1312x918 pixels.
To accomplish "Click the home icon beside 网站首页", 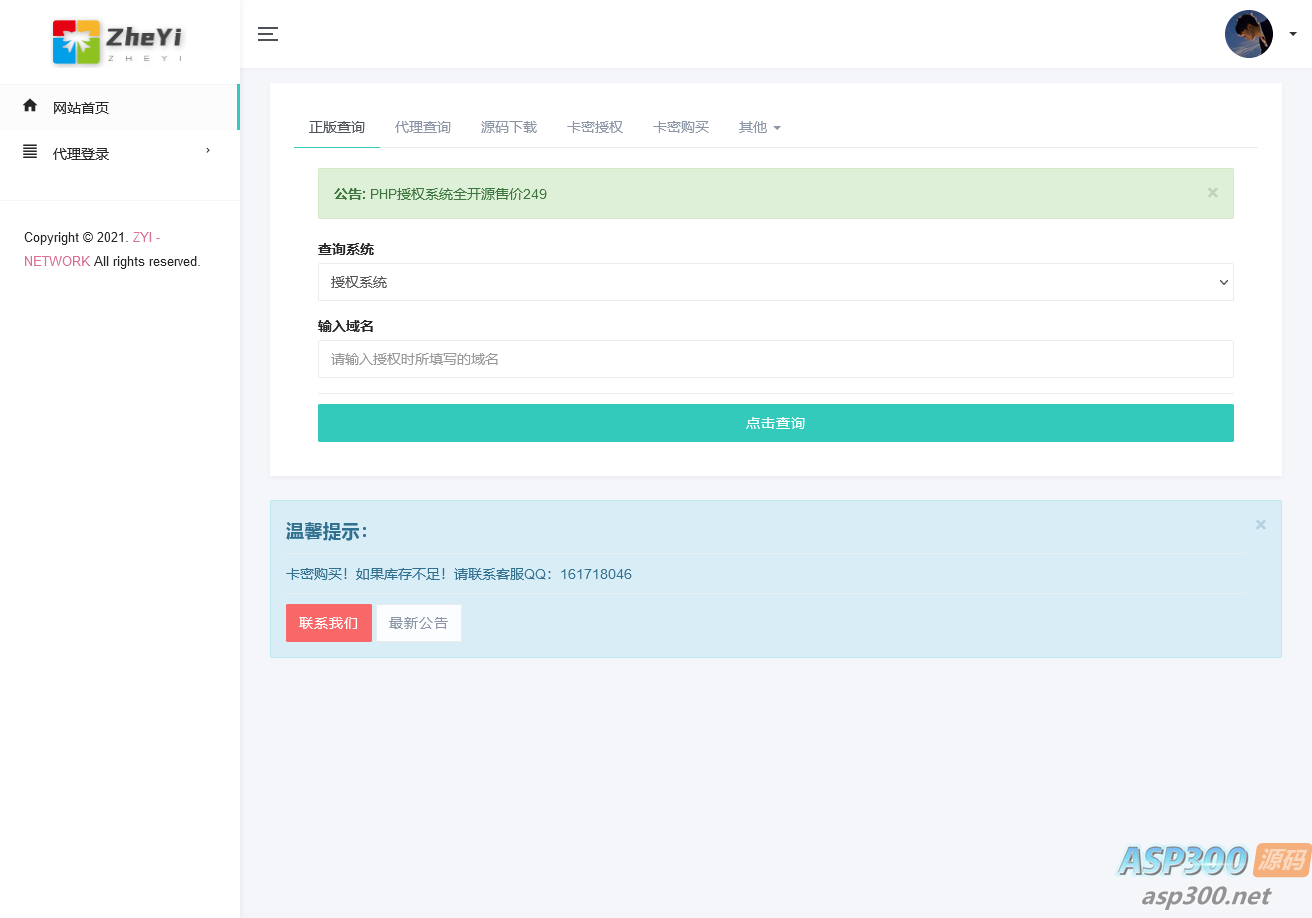I will (x=30, y=106).
